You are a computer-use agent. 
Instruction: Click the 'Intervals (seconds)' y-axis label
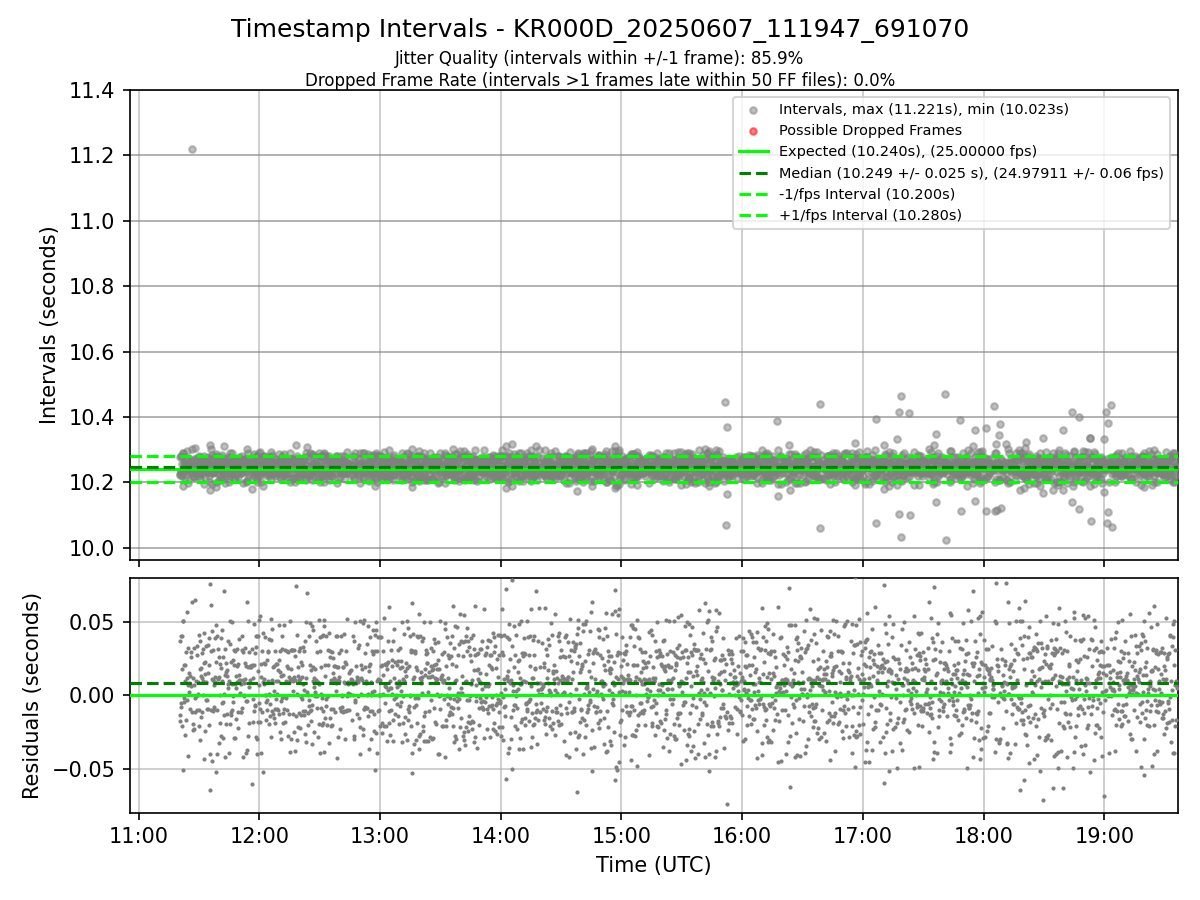(x=49, y=325)
